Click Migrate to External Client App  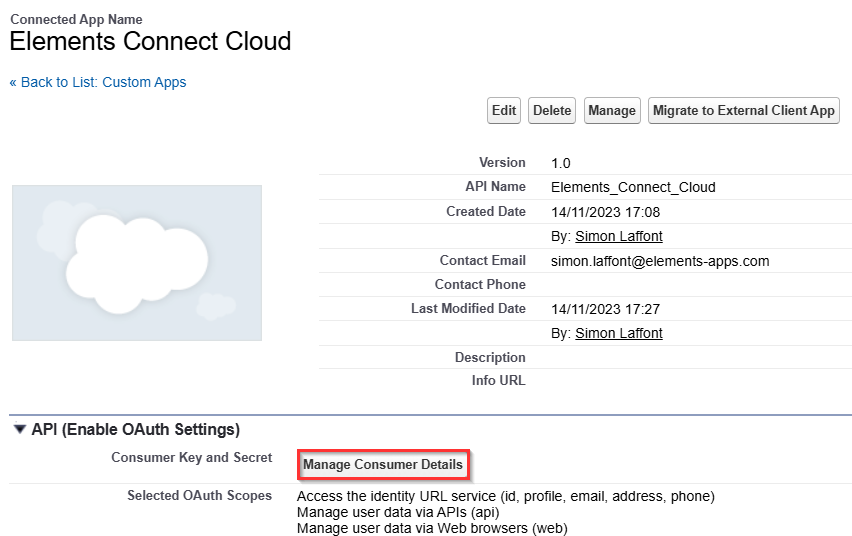pyautogui.click(x=744, y=111)
